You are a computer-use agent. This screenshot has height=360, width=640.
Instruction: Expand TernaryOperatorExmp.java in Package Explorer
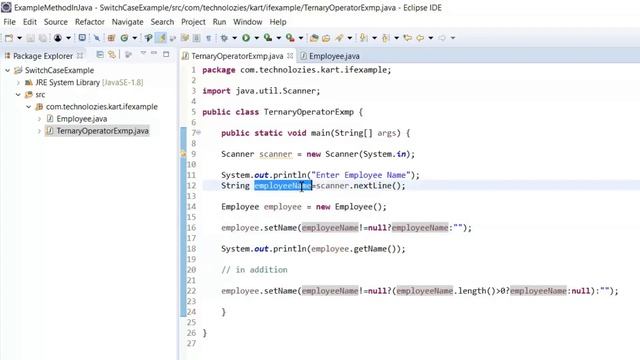pyautogui.click(x=39, y=131)
